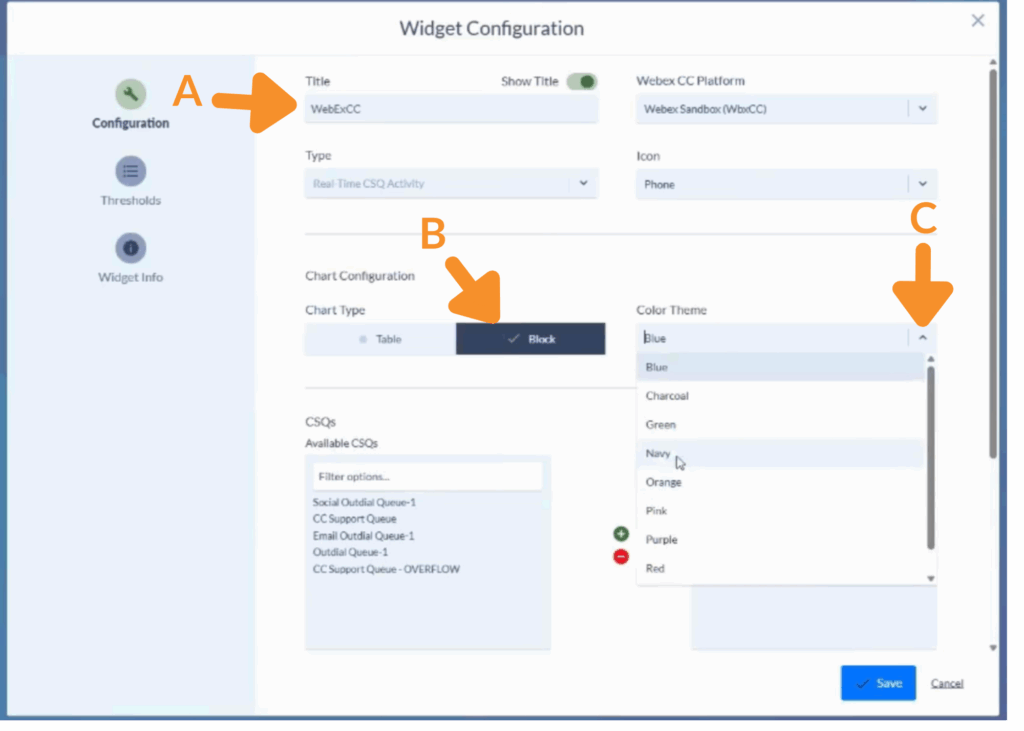Open the Thresholds list icon
This screenshot has height=731, width=1024.
pyautogui.click(x=130, y=171)
